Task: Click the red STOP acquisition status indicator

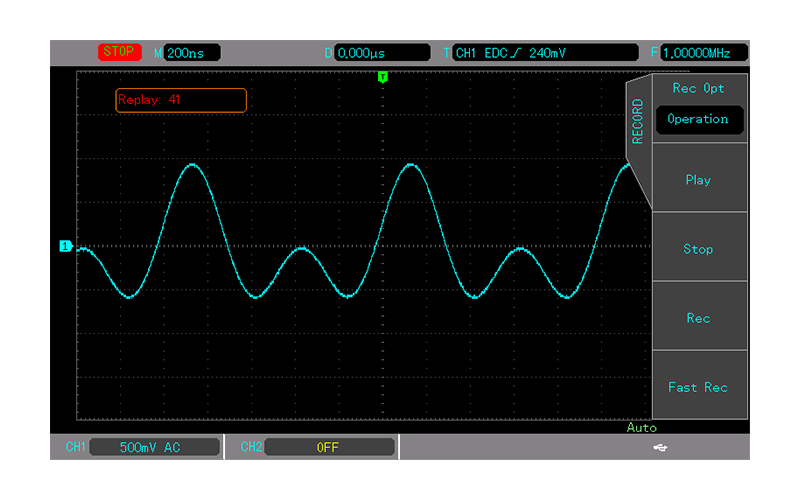Action: pos(120,52)
